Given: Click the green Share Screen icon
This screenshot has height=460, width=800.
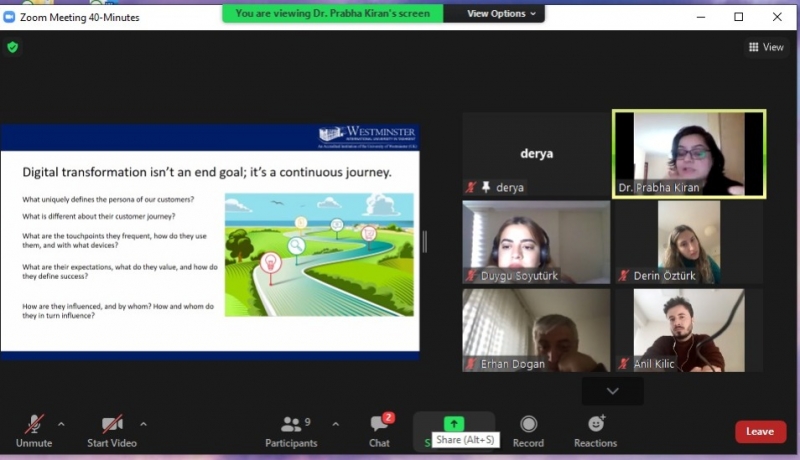Looking at the screenshot, I should pyautogui.click(x=453, y=424).
